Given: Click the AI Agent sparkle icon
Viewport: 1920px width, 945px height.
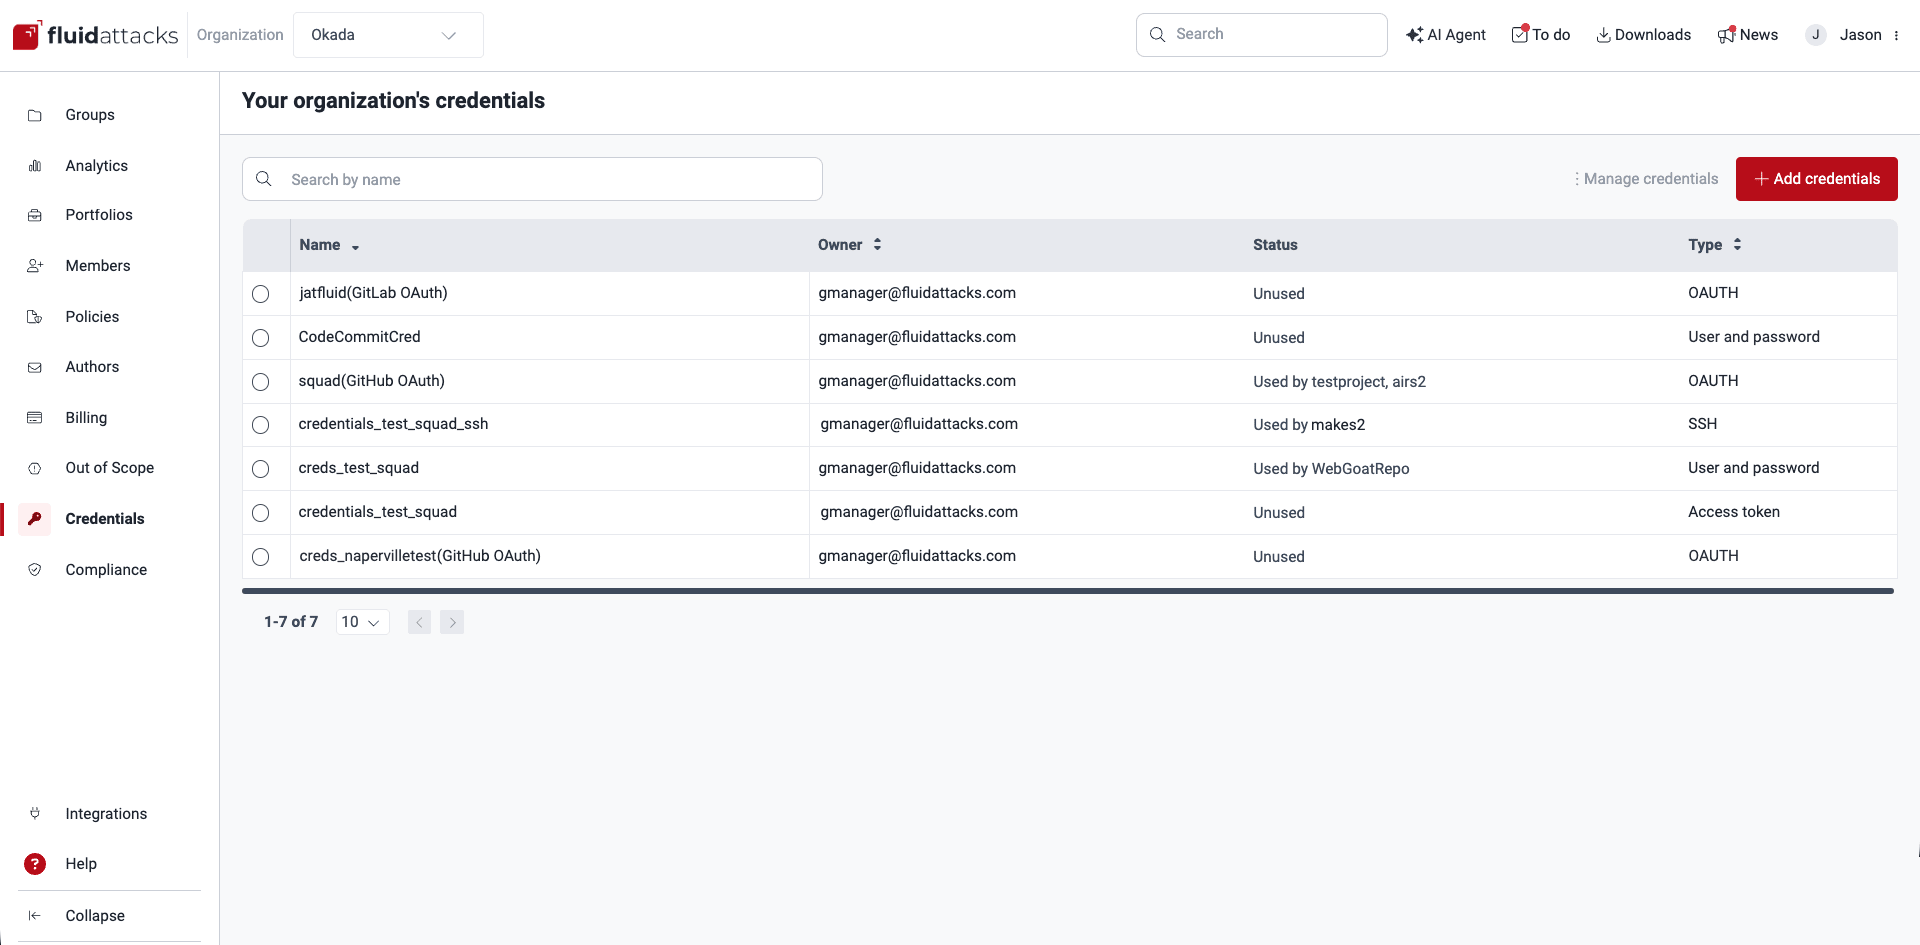Looking at the screenshot, I should click(x=1414, y=34).
